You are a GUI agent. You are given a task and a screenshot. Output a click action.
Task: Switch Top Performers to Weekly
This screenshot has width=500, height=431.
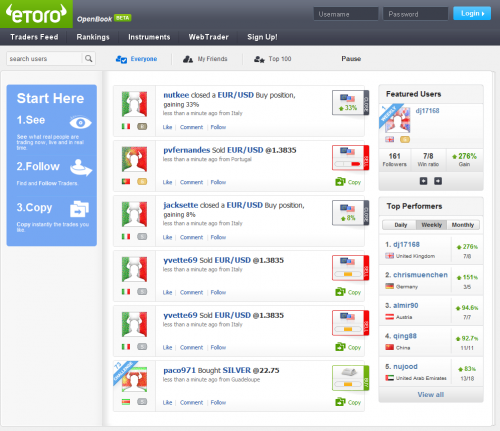(432, 225)
